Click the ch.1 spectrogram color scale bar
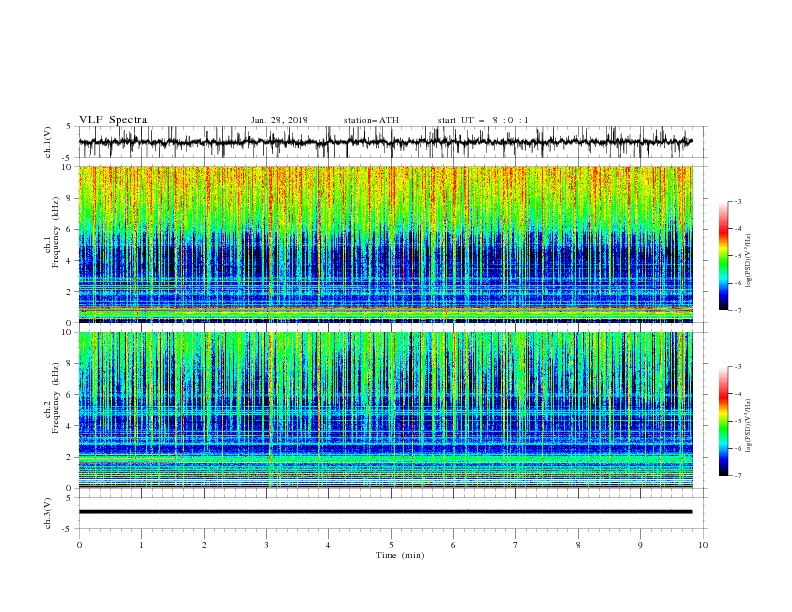Image resolution: width=792 pixels, height=612 pixels. (x=723, y=255)
